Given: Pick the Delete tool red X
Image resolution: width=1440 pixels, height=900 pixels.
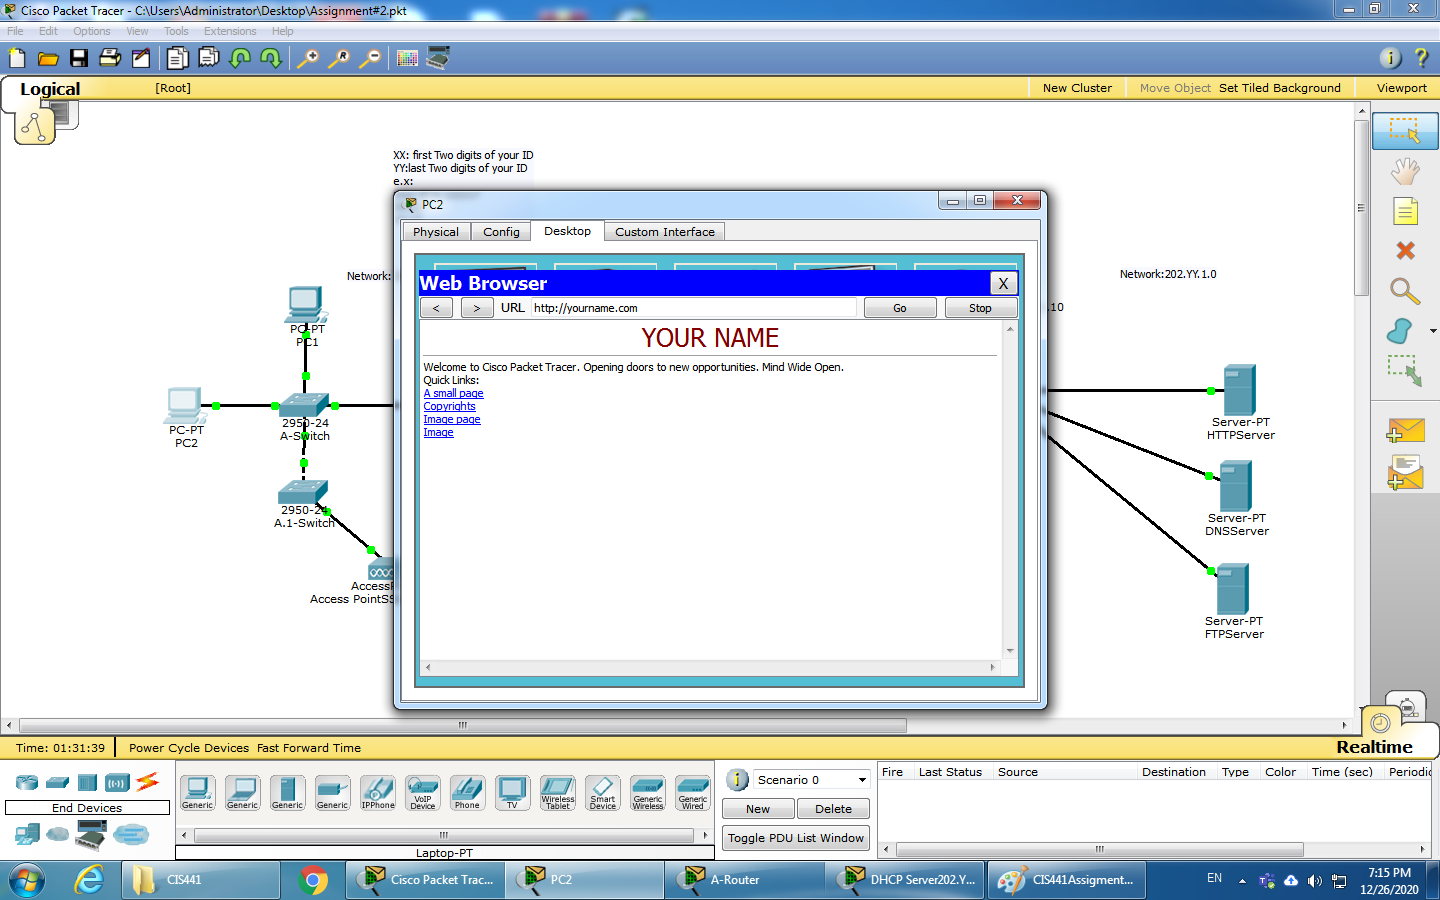Looking at the screenshot, I should (1405, 251).
